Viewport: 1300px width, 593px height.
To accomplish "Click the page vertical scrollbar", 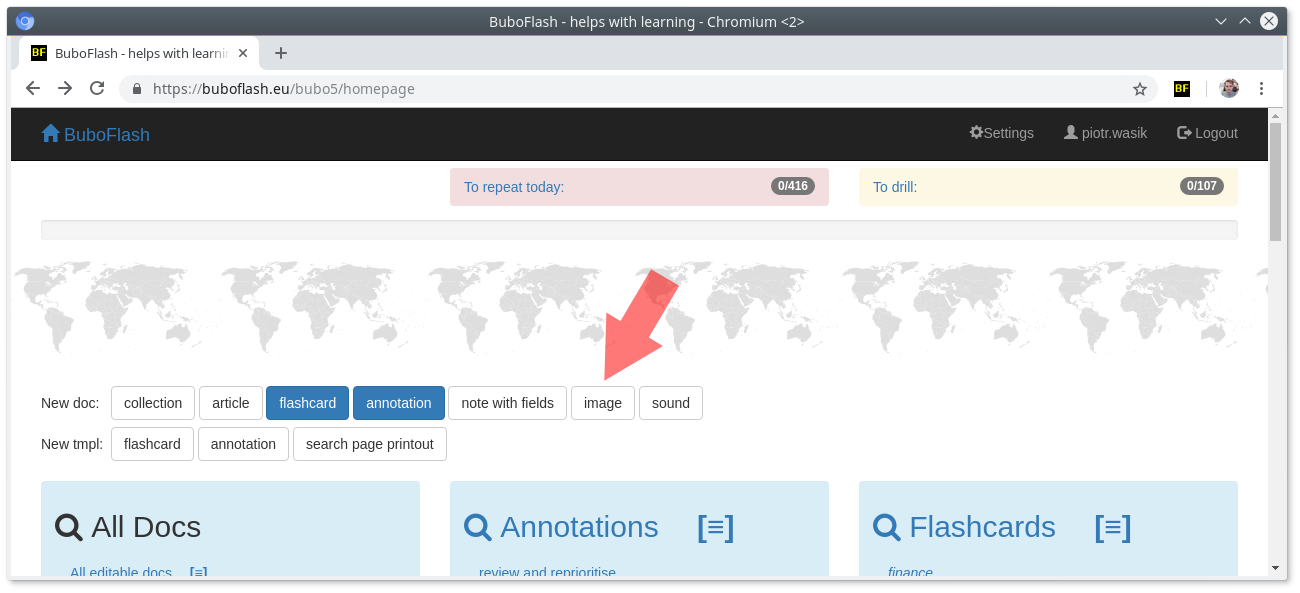I will click(x=1275, y=182).
